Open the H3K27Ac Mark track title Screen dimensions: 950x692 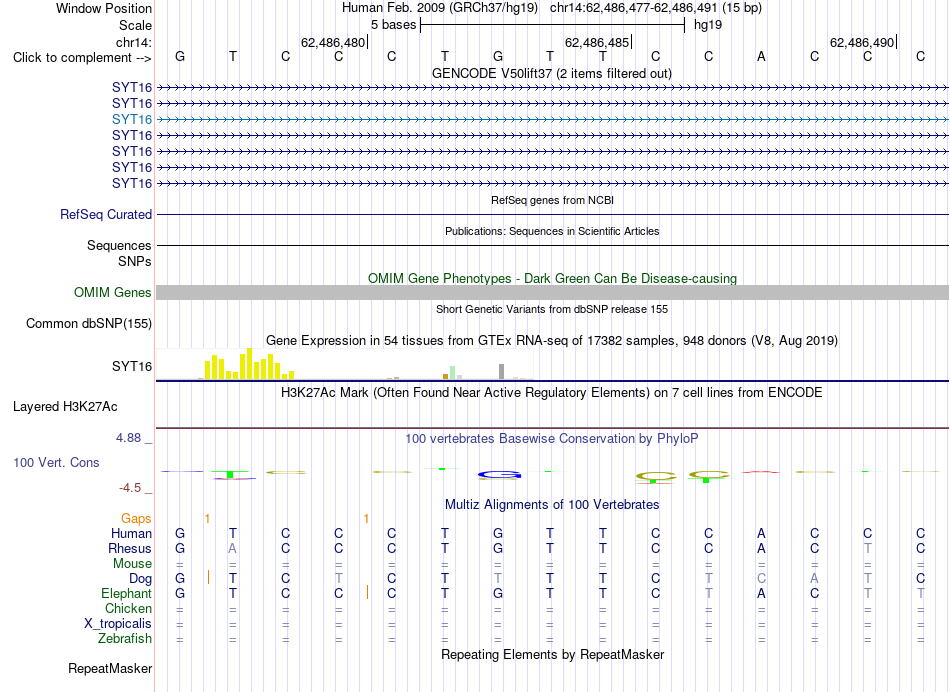point(552,393)
